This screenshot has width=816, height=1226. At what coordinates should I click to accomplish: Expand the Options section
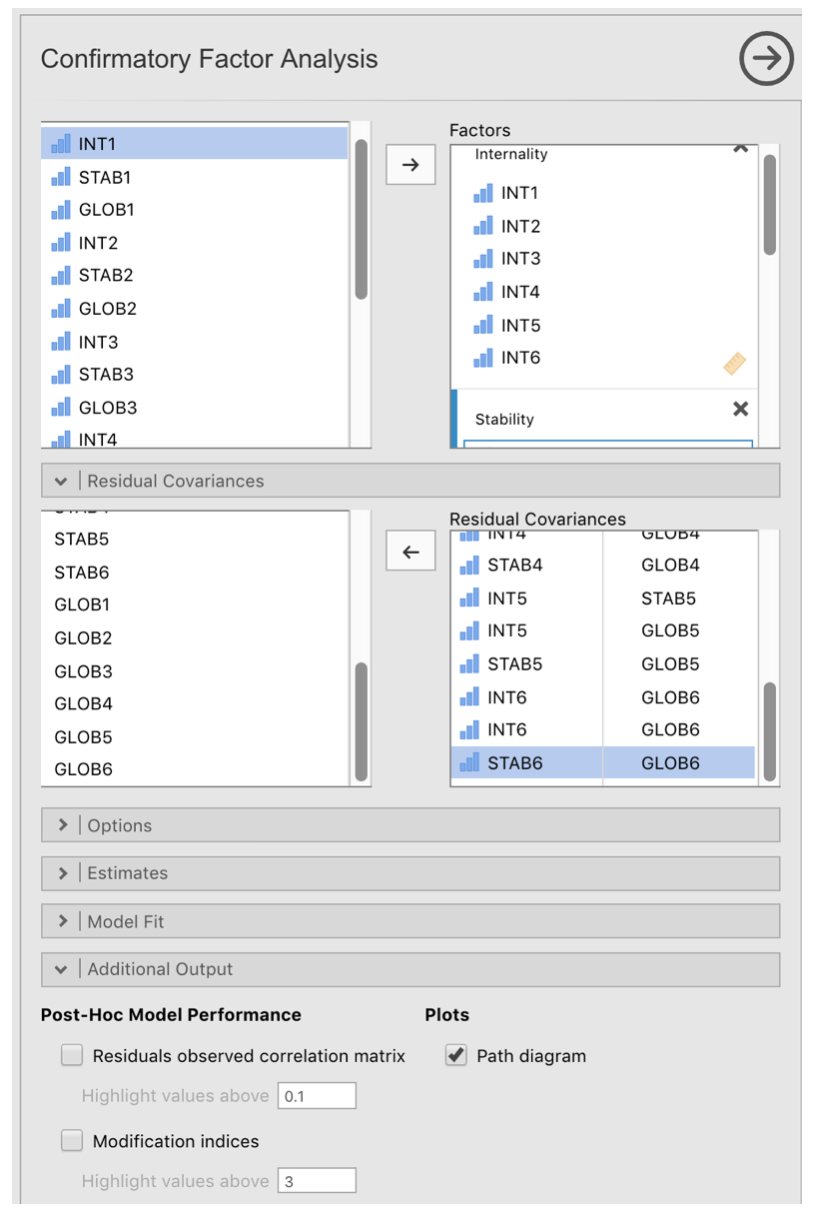(410, 825)
